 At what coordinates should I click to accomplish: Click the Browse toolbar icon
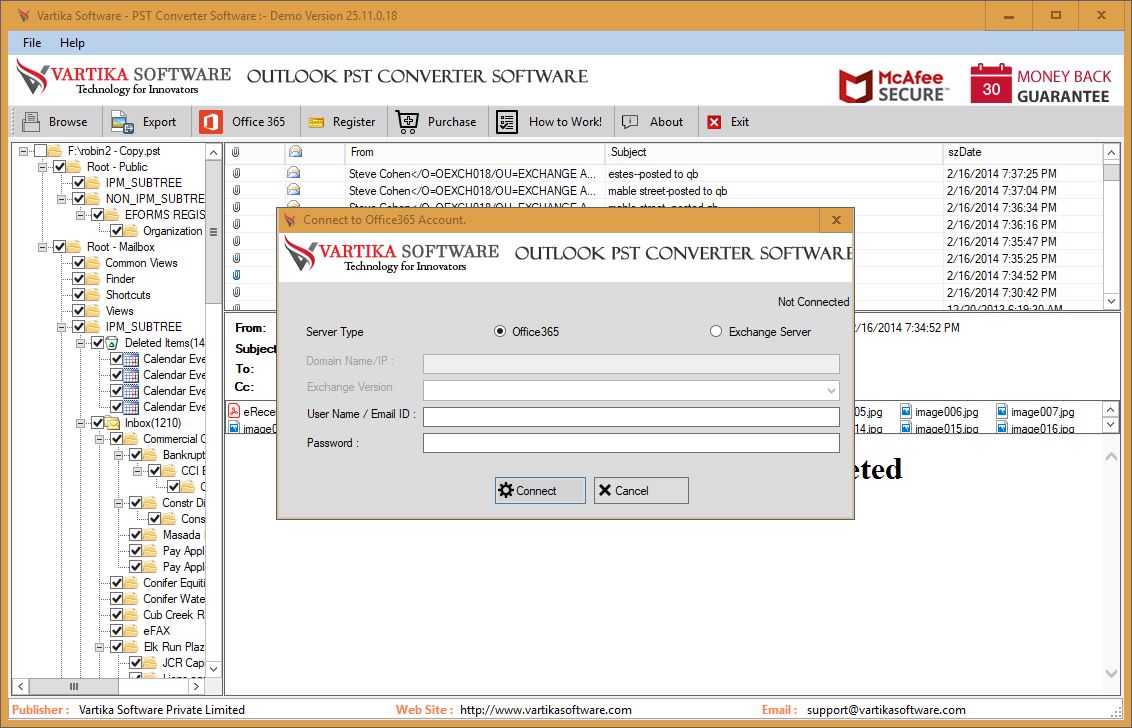(x=31, y=122)
